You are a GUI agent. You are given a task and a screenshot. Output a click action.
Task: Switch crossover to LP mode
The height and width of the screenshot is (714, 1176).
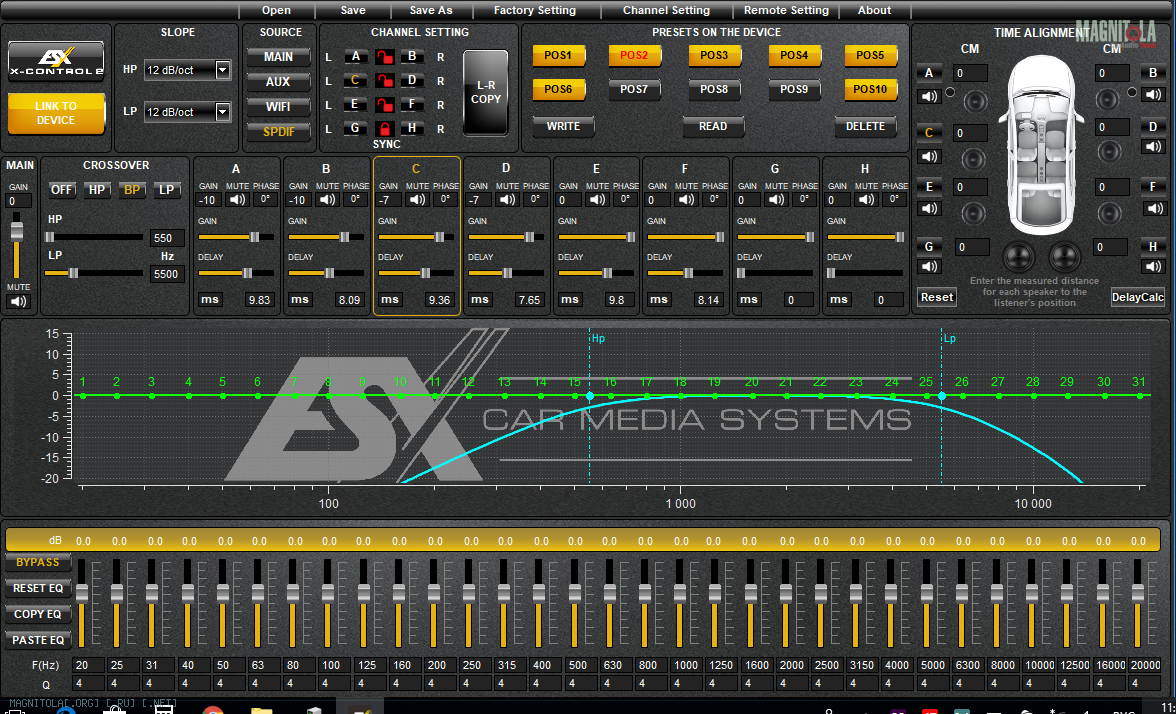[x=167, y=190]
